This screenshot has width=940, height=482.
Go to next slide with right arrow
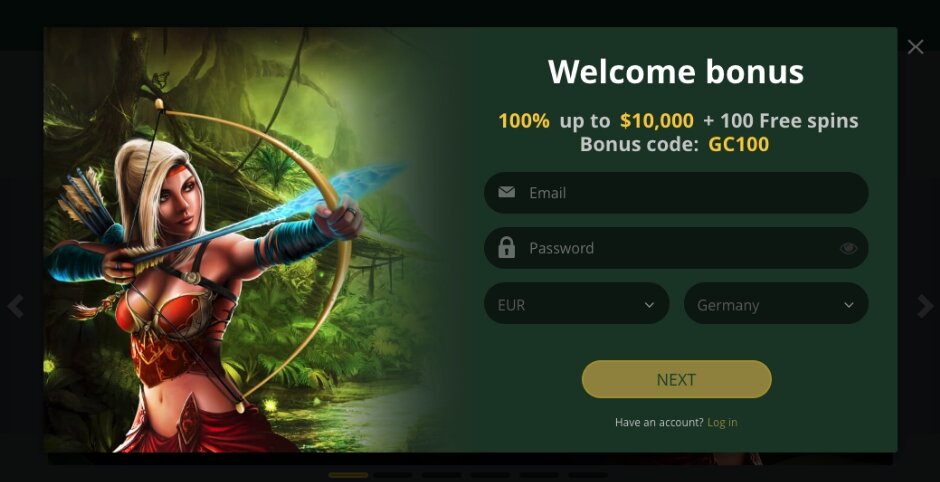[x=925, y=306]
